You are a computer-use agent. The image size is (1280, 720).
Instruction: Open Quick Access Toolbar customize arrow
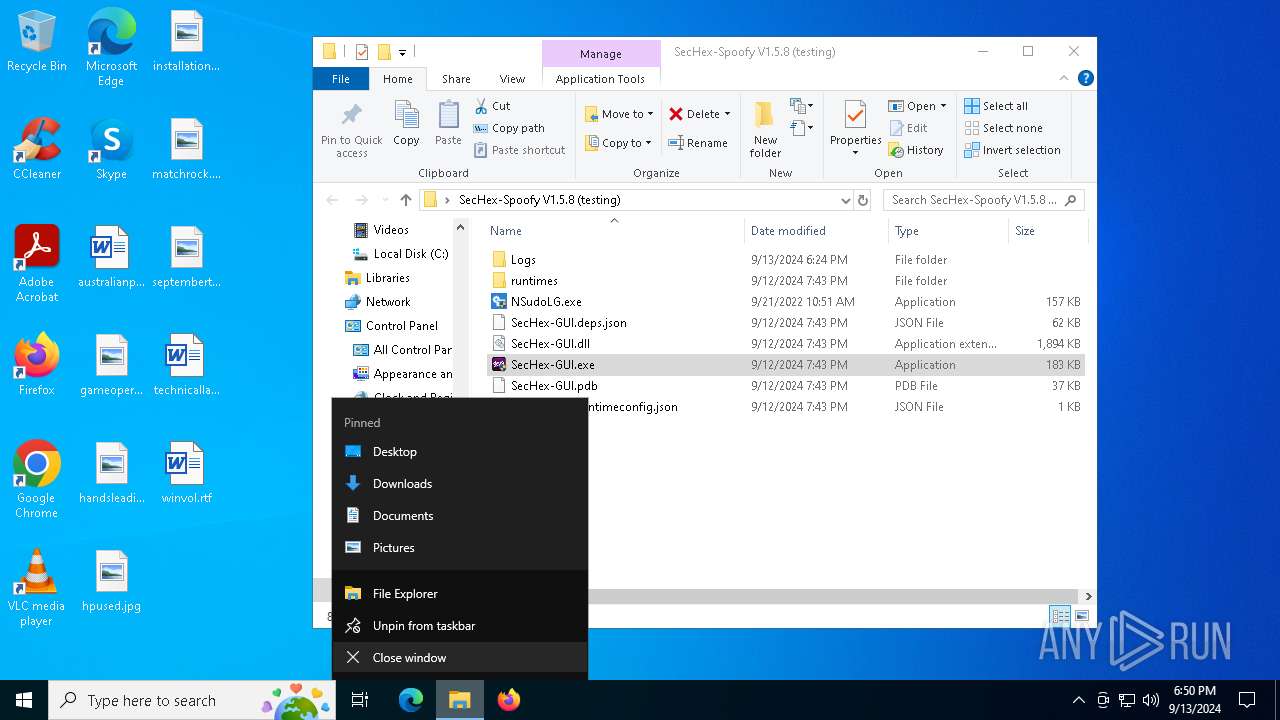(x=402, y=52)
